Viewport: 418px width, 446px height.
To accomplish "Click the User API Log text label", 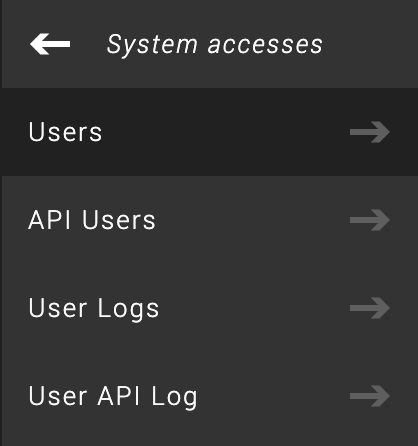I will tap(113, 397).
